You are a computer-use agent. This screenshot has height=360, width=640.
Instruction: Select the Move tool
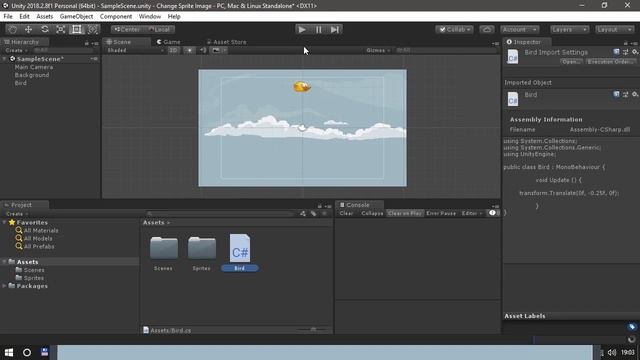click(x=28, y=29)
